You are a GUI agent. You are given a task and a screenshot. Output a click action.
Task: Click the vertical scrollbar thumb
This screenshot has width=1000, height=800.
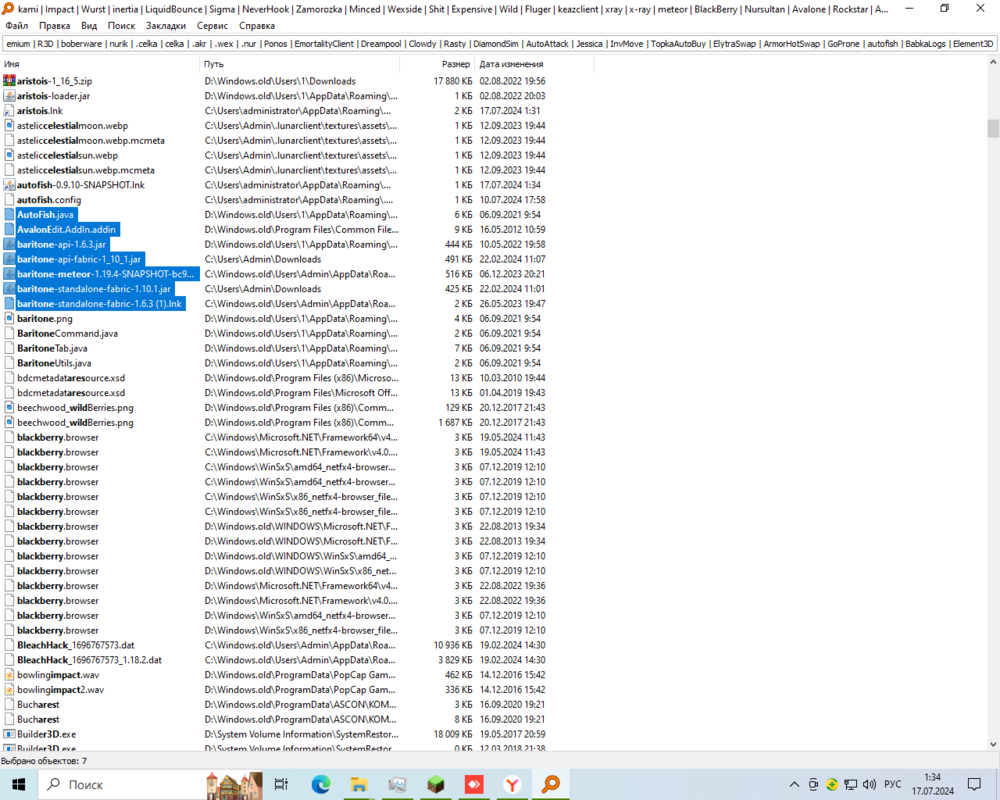tap(993, 128)
